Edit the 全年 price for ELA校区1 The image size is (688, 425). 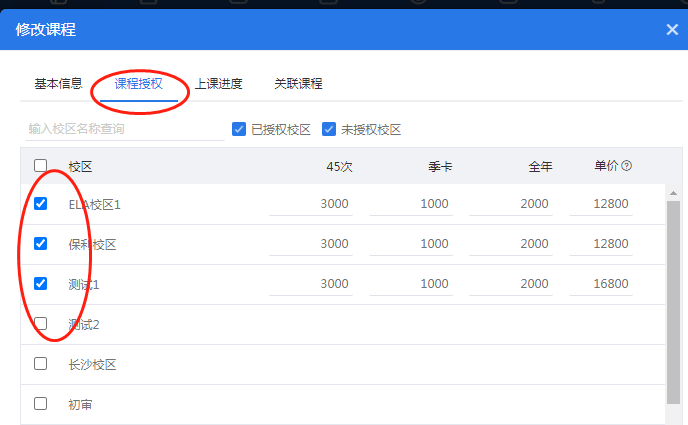pyautogui.click(x=511, y=204)
